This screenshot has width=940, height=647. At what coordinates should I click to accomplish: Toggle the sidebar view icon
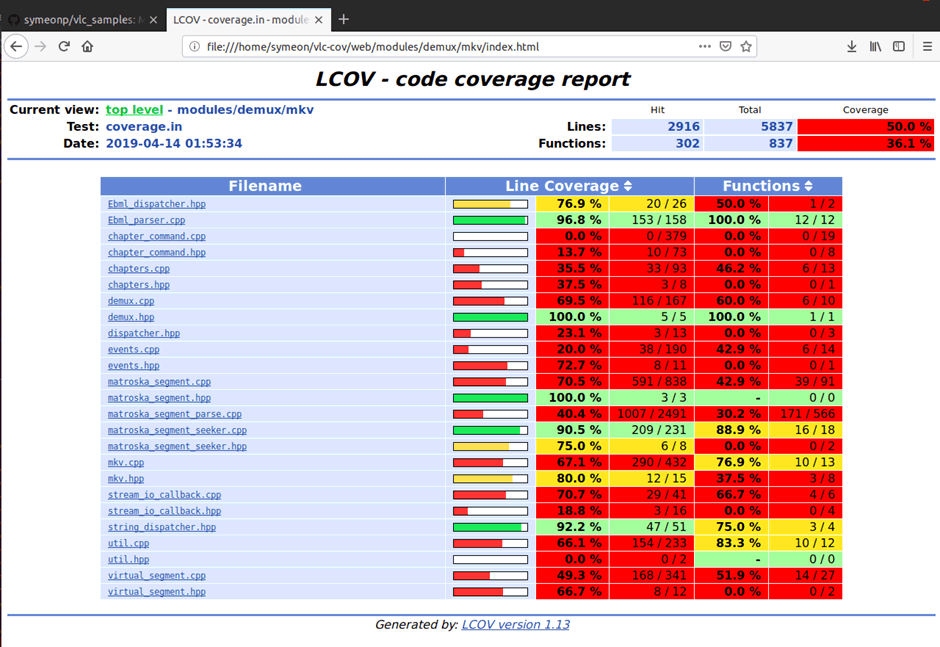[899, 46]
